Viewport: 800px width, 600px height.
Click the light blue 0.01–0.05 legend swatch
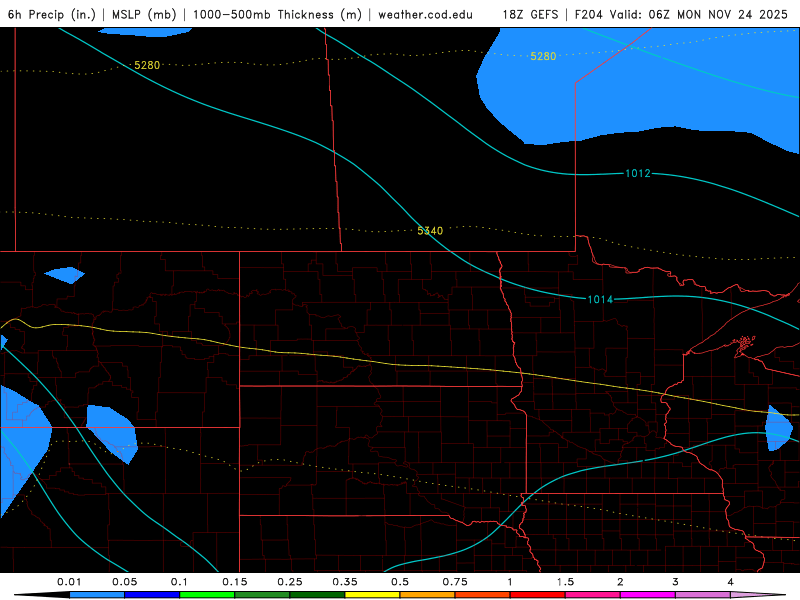[97, 595]
